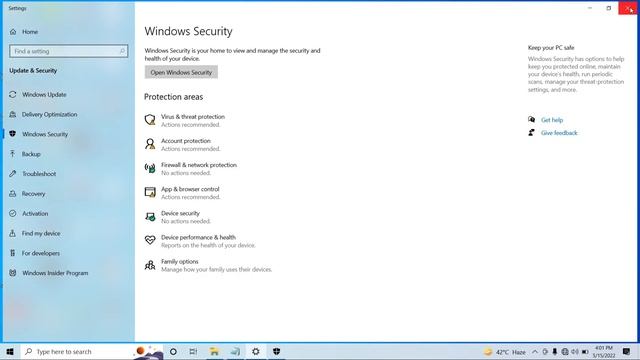Screen dimensions: 640x360
Task: Click the Family options icon
Action: [x=150, y=265]
